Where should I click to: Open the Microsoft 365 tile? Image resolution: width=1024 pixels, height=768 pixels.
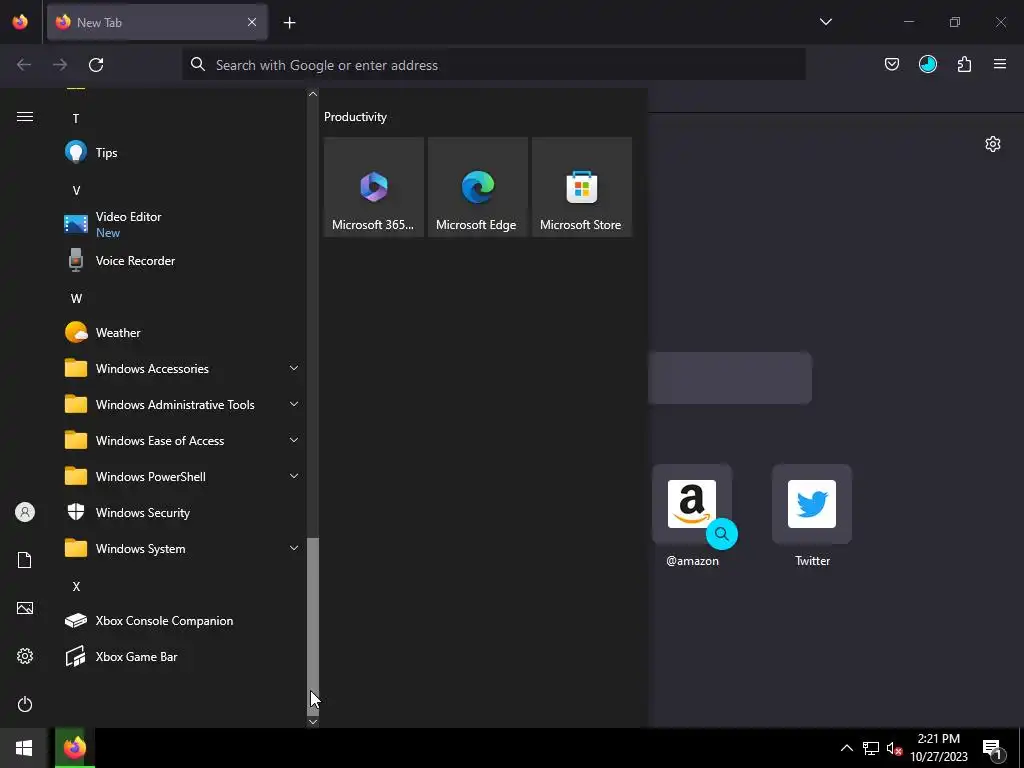(x=374, y=187)
